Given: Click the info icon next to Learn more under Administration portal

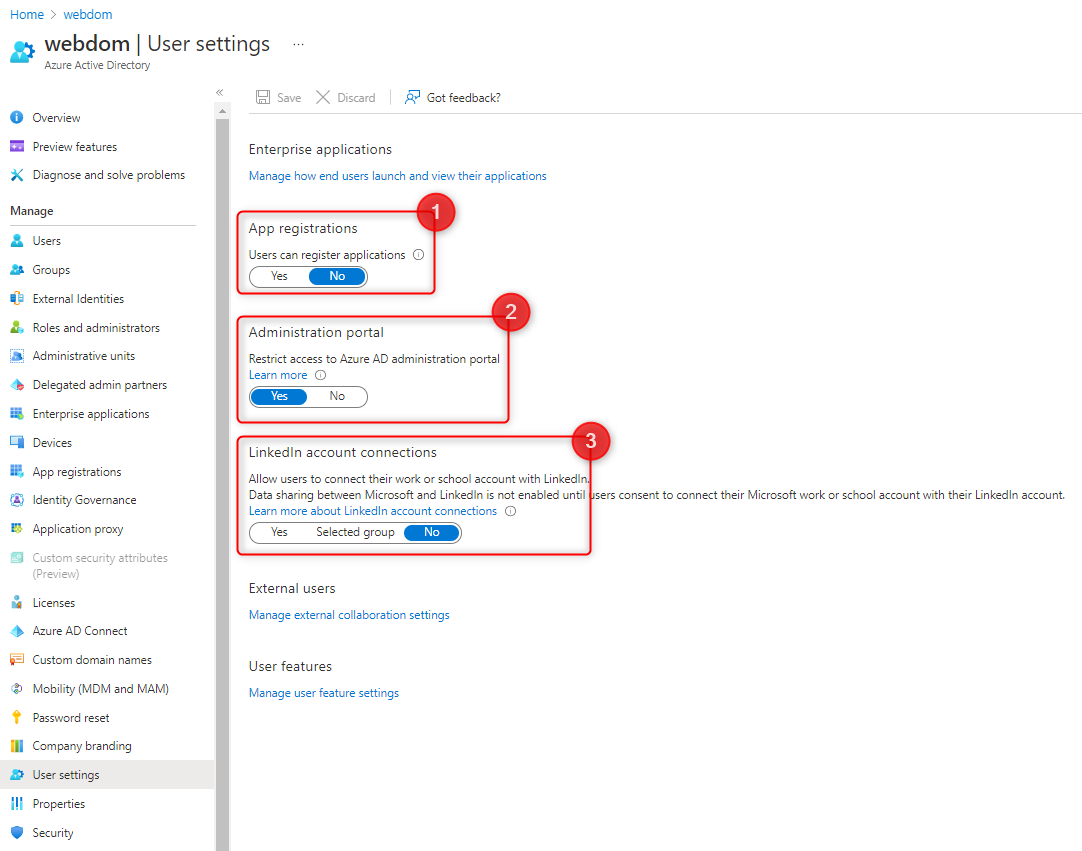Looking at the screenshot, I should pos(320,375).
